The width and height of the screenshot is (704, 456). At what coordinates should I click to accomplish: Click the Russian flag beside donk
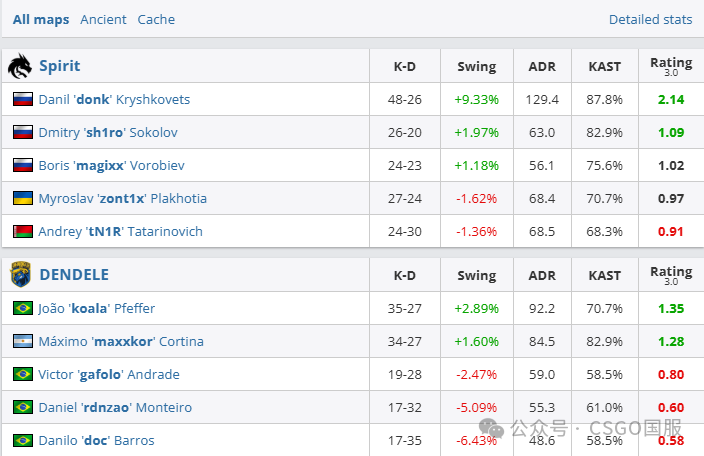point(23,99)
